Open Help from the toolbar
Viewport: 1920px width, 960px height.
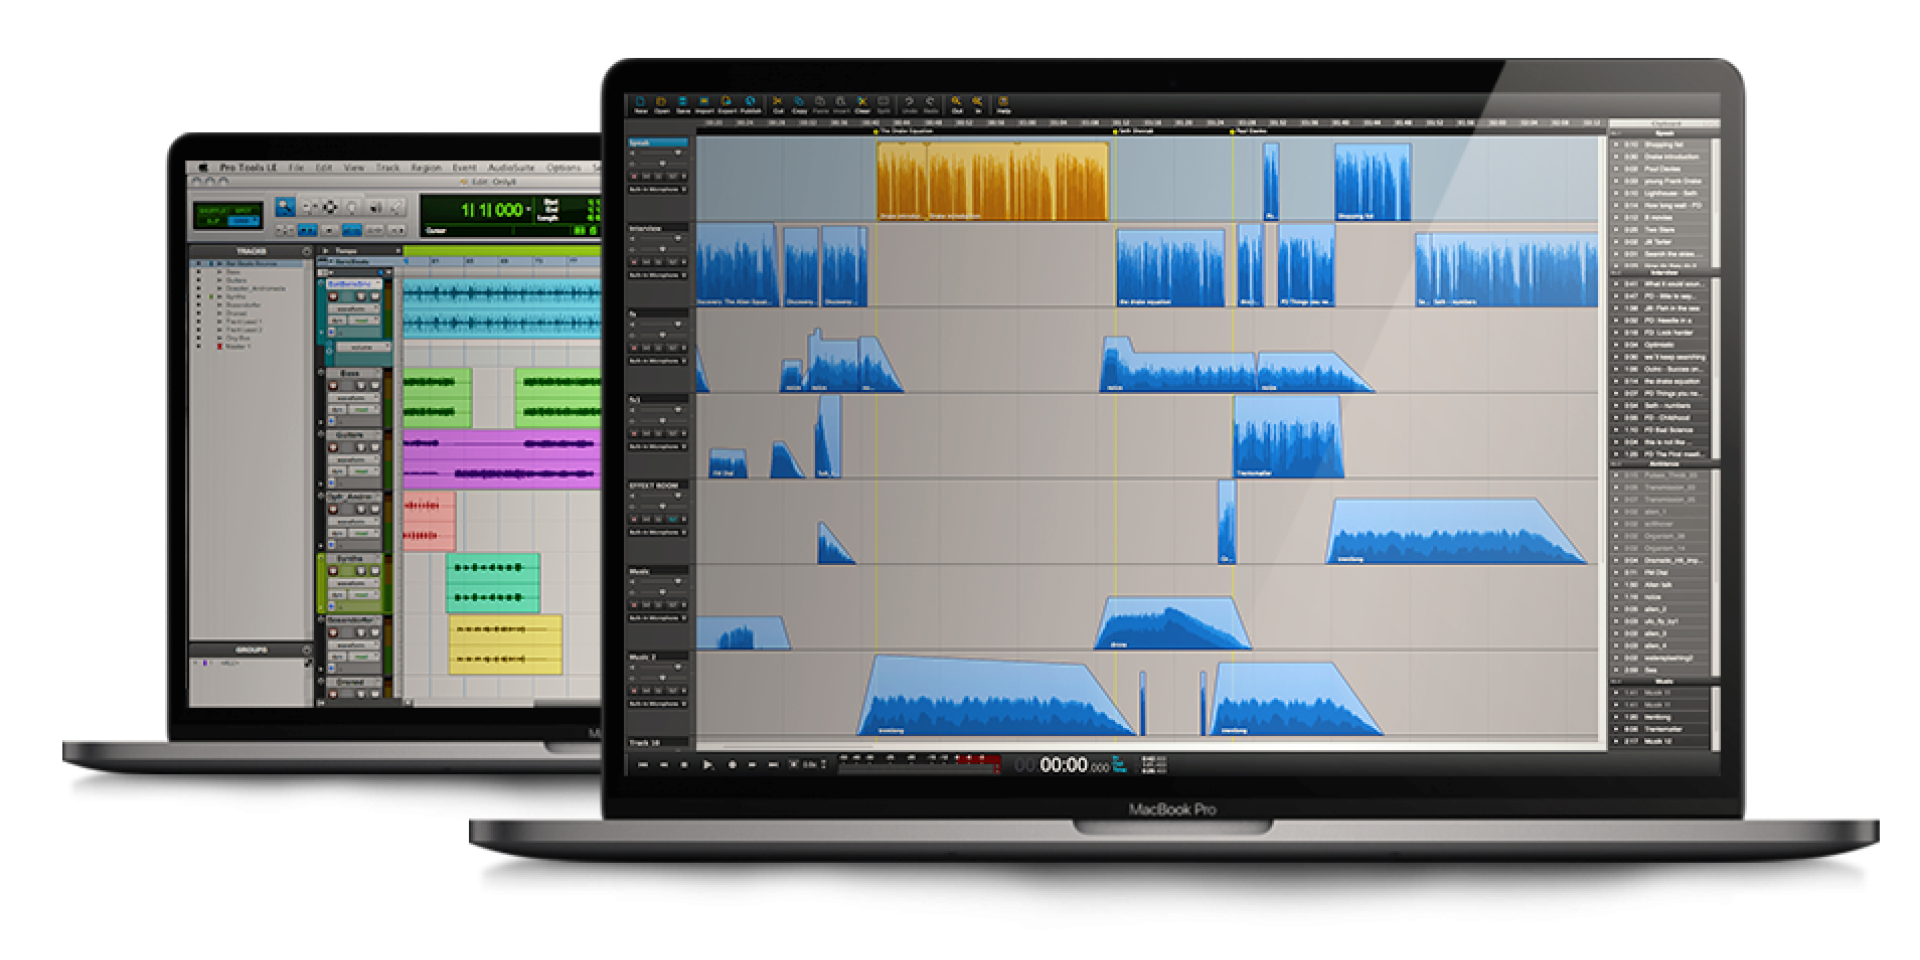[1003, 103]
